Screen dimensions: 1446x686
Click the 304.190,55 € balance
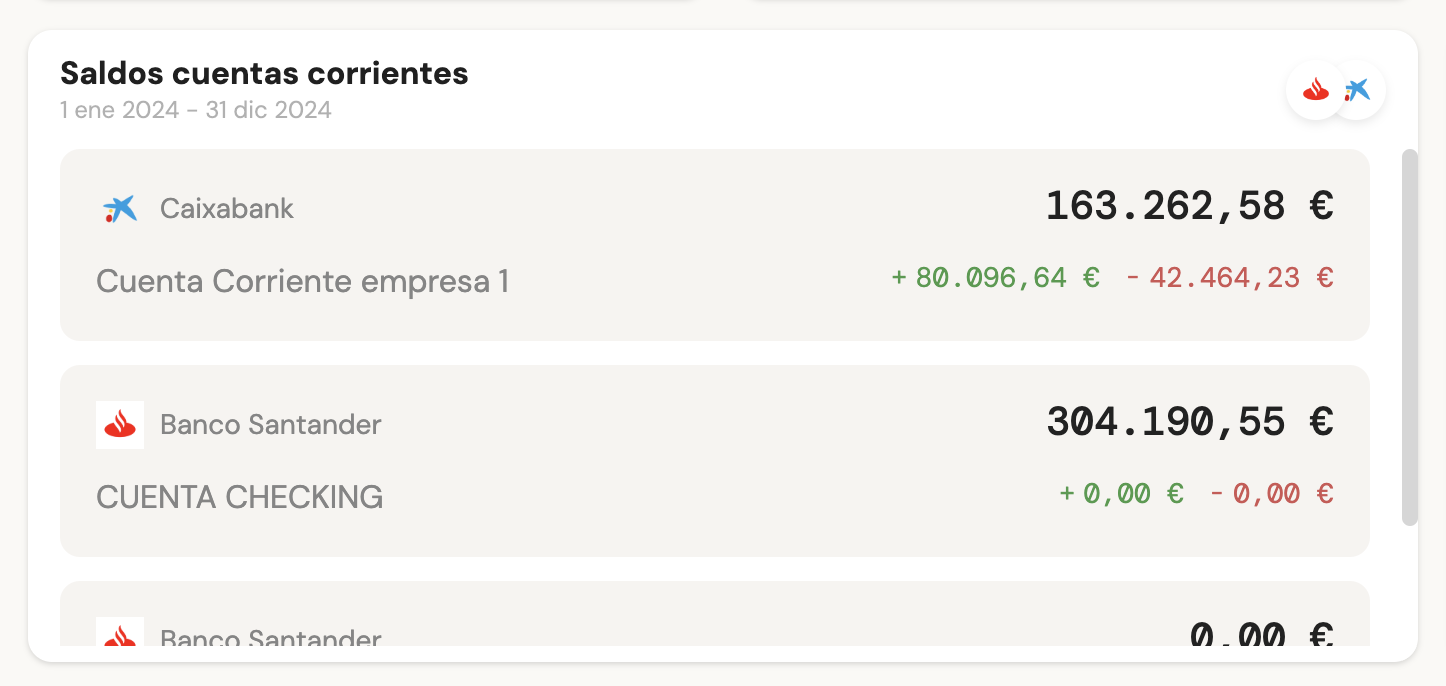(x=1189, y=422)
